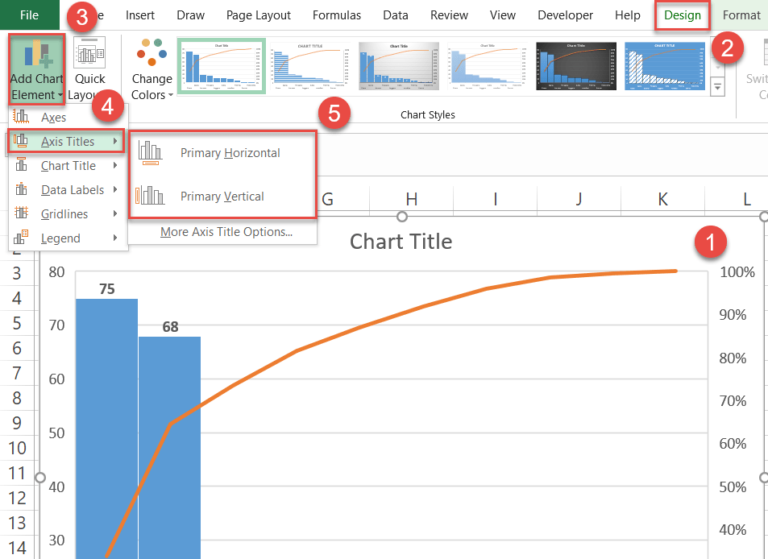The height and width of the screenshot is (559, 768).
Task: Click the left-middle chart resize handle
Action: pos(40,477)
